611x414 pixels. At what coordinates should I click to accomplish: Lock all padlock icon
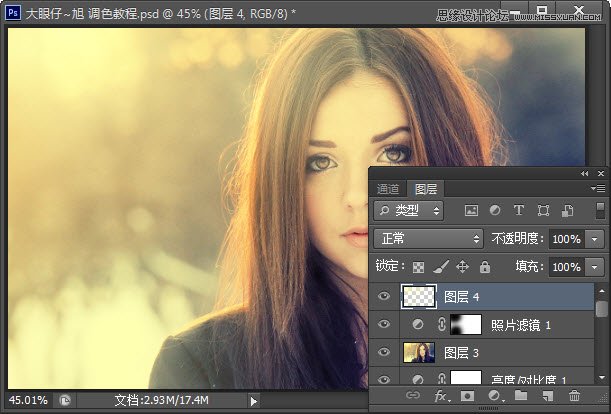click(x=485, y=267)
